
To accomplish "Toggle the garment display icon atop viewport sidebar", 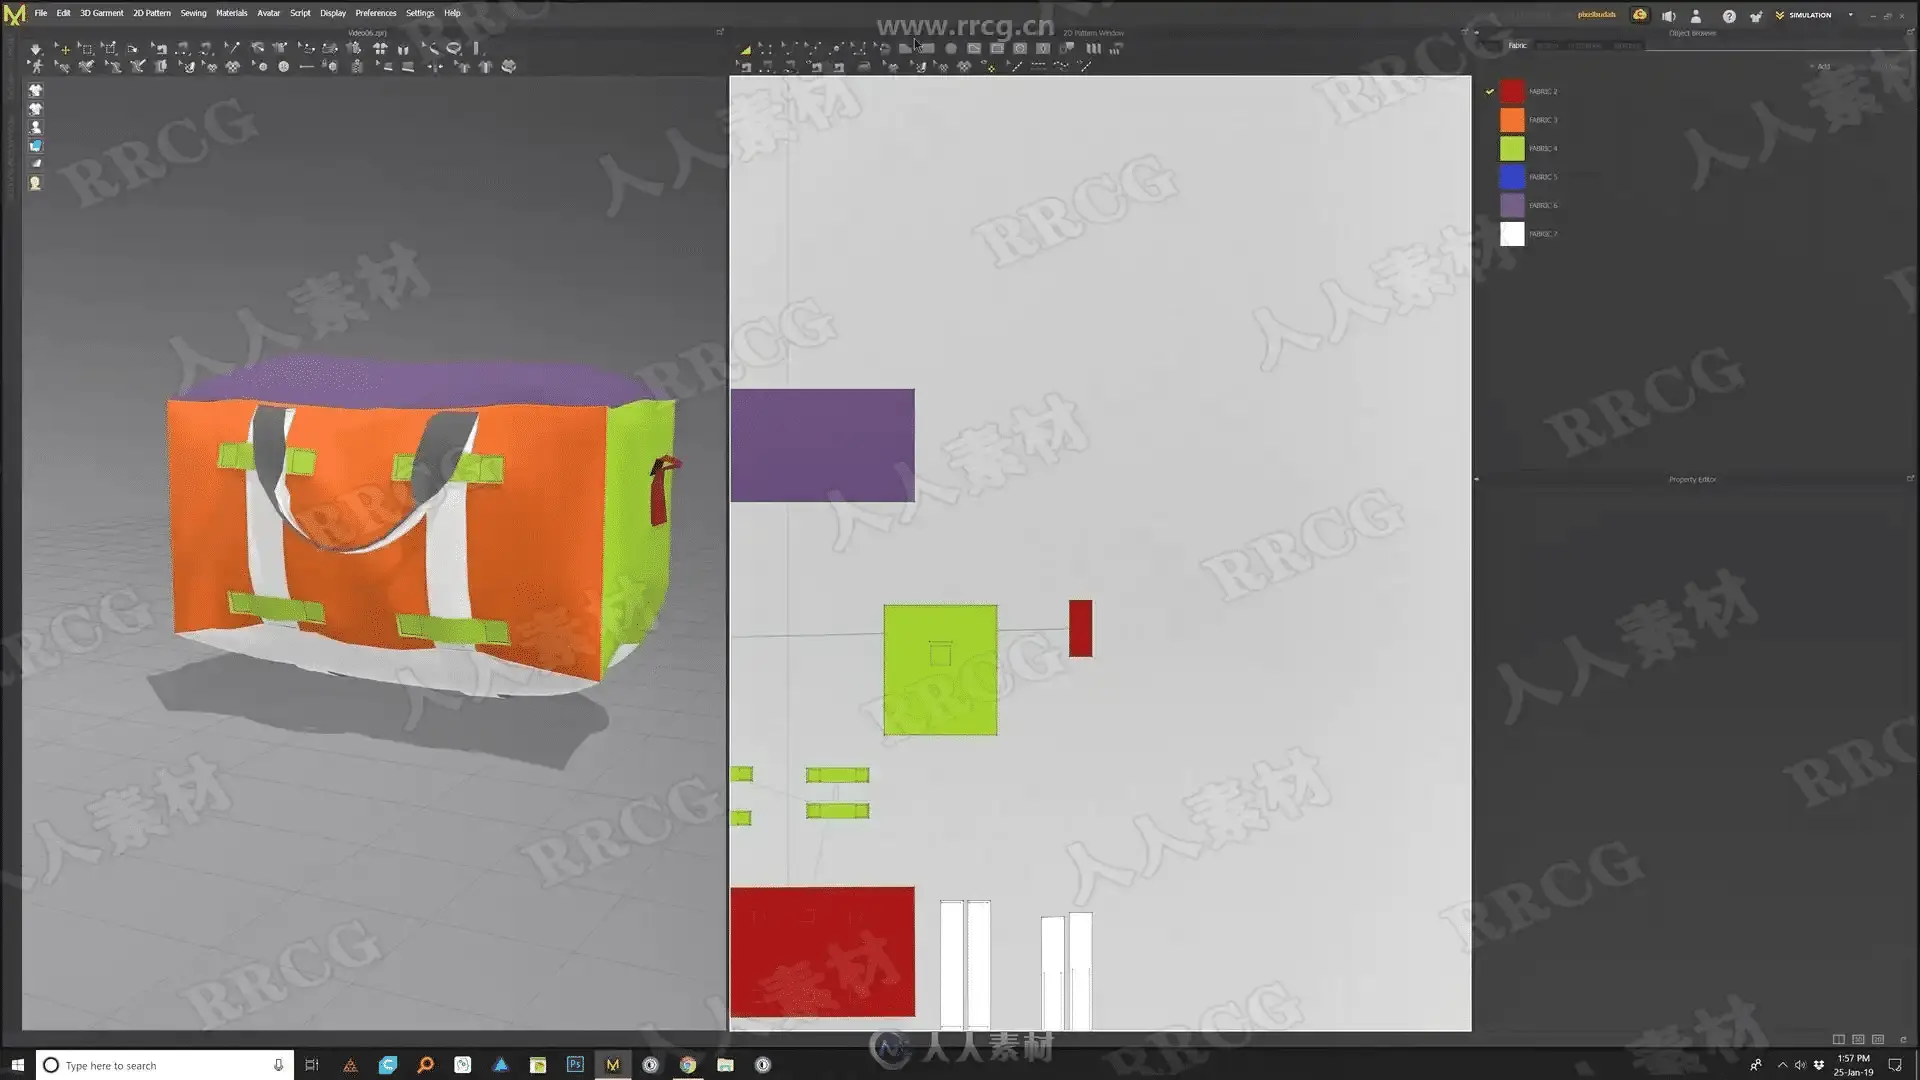I will point(35,90).
